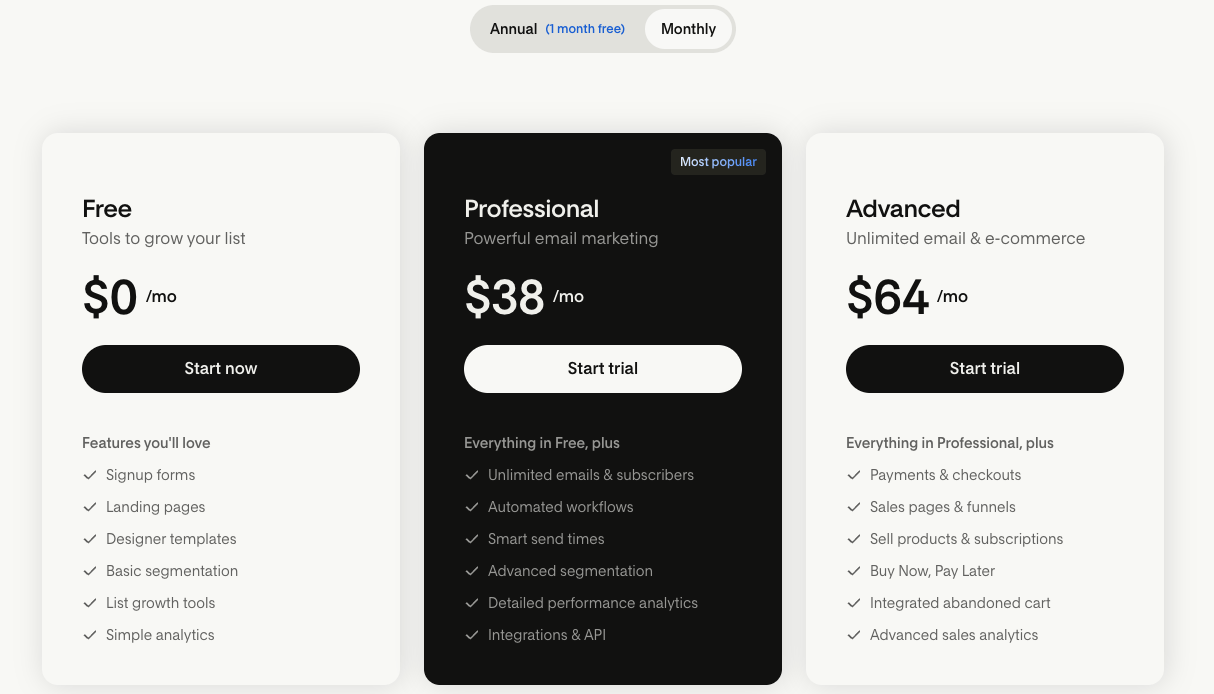
Task: Click the '1 month free' label
Action: click(585, 29)
